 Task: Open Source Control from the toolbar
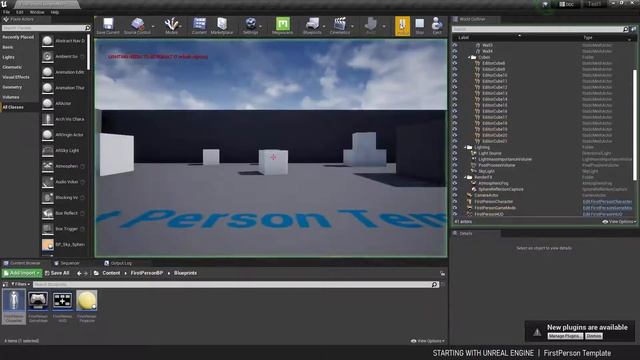[138, 24]
